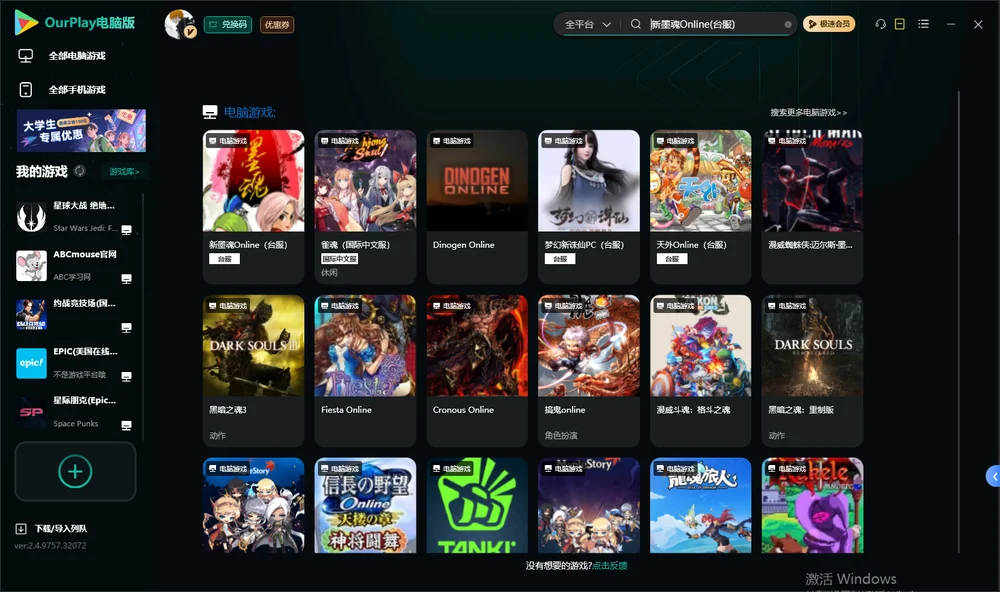Open the 黑暗之魂3 game card

[x=253, y=371]
